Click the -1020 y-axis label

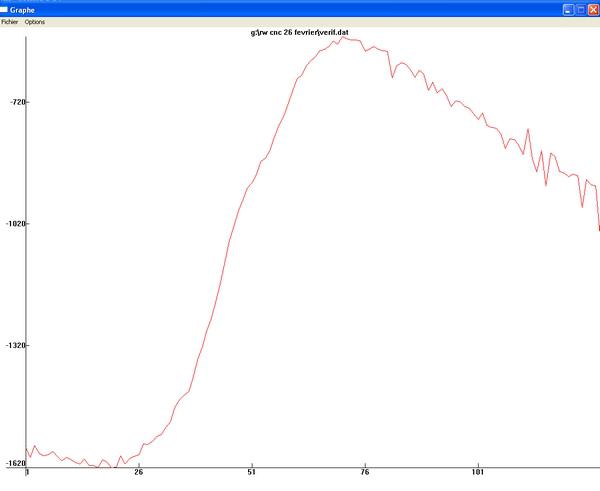[x=16, y=223]
